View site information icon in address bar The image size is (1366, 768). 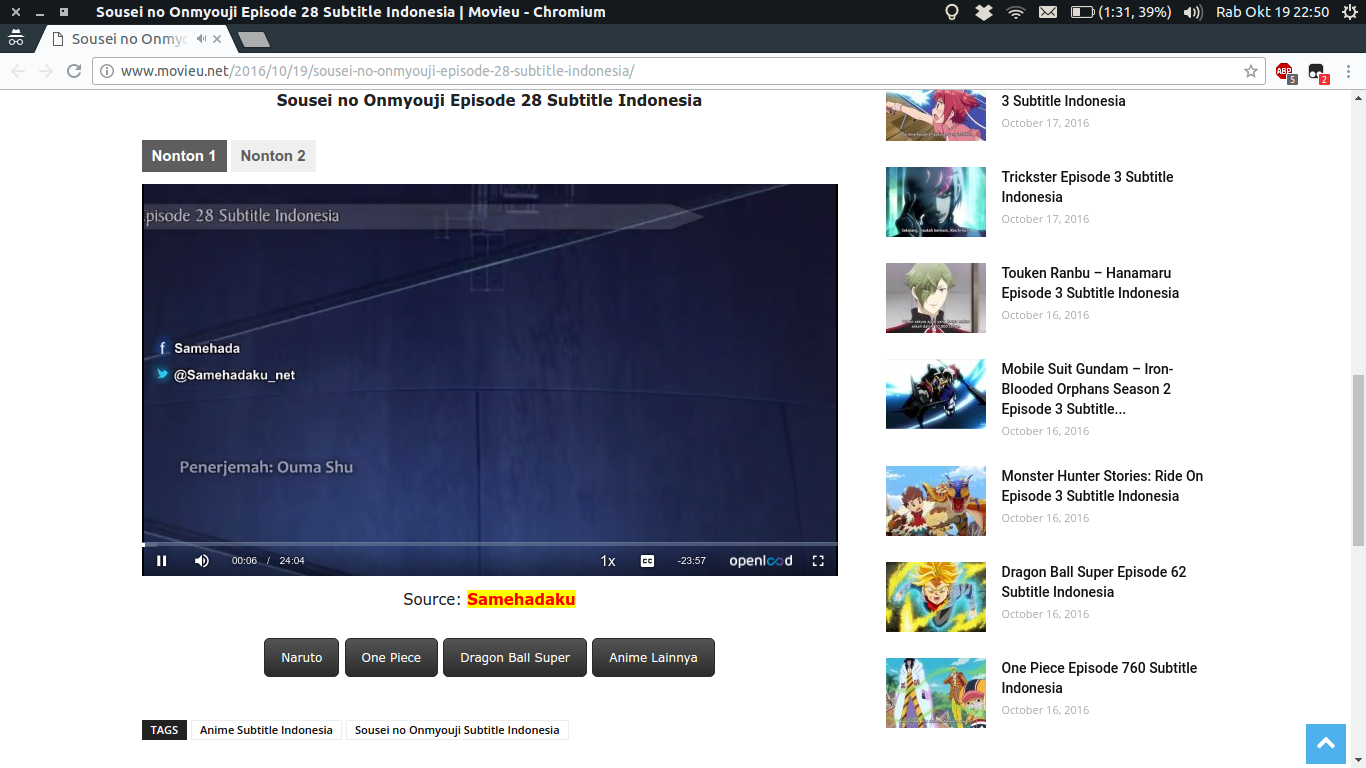107,71
